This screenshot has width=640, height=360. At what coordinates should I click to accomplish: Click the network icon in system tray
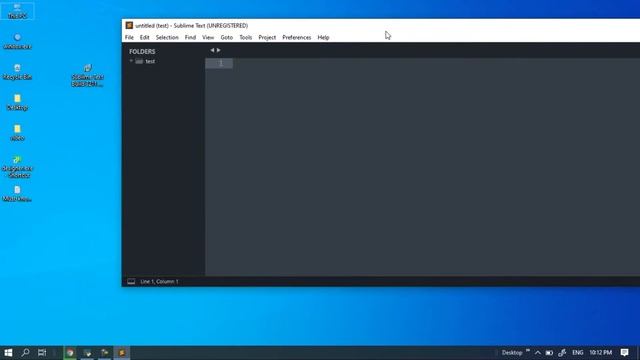pos(562,353)
